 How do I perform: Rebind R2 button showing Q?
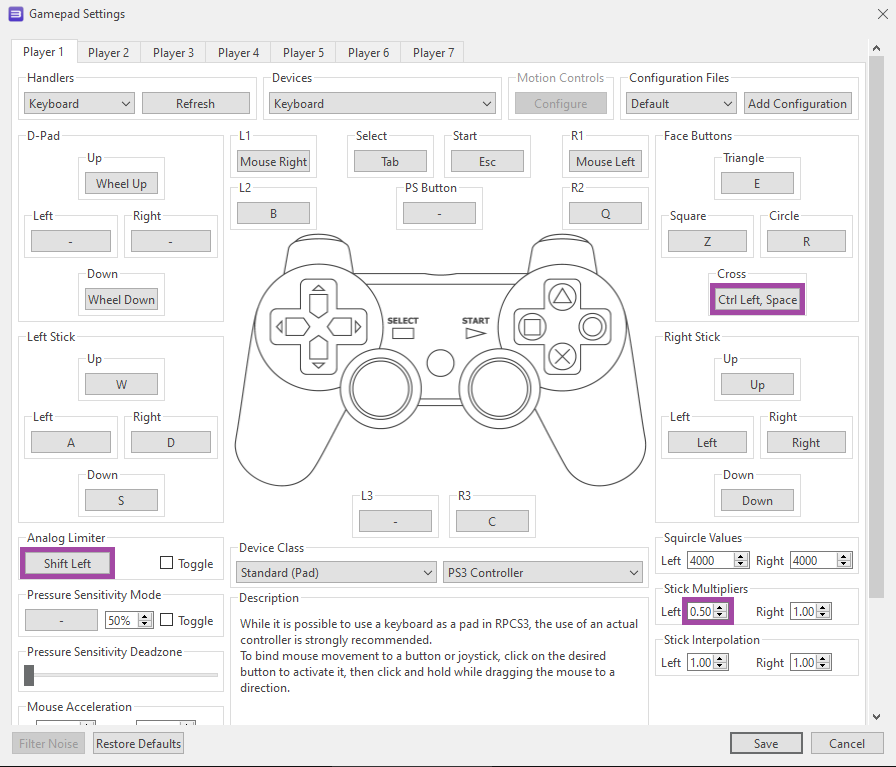click(x=605, y=213)
